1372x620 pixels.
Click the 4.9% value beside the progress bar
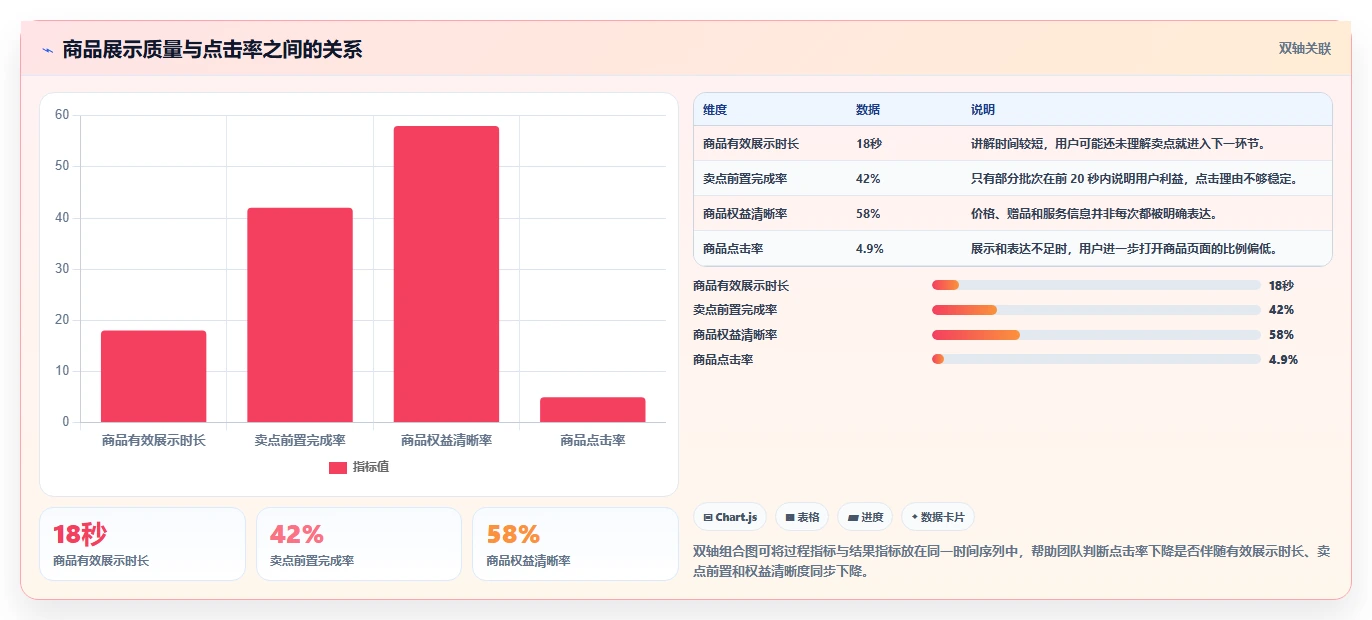pos(1283,359)
